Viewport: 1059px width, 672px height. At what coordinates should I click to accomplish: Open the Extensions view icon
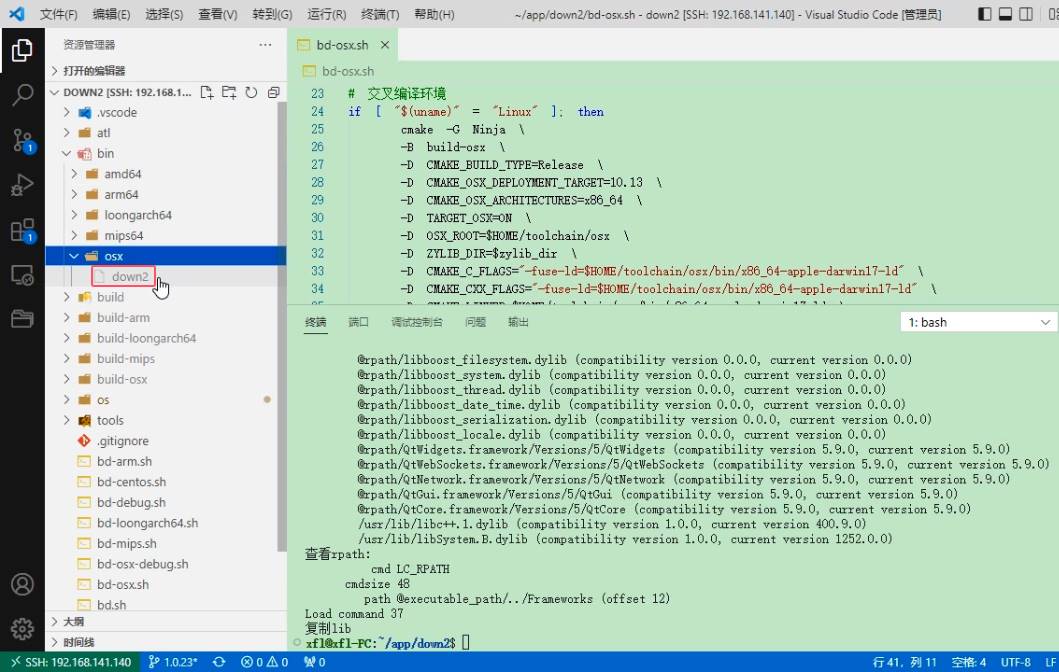tap(22, 230)
